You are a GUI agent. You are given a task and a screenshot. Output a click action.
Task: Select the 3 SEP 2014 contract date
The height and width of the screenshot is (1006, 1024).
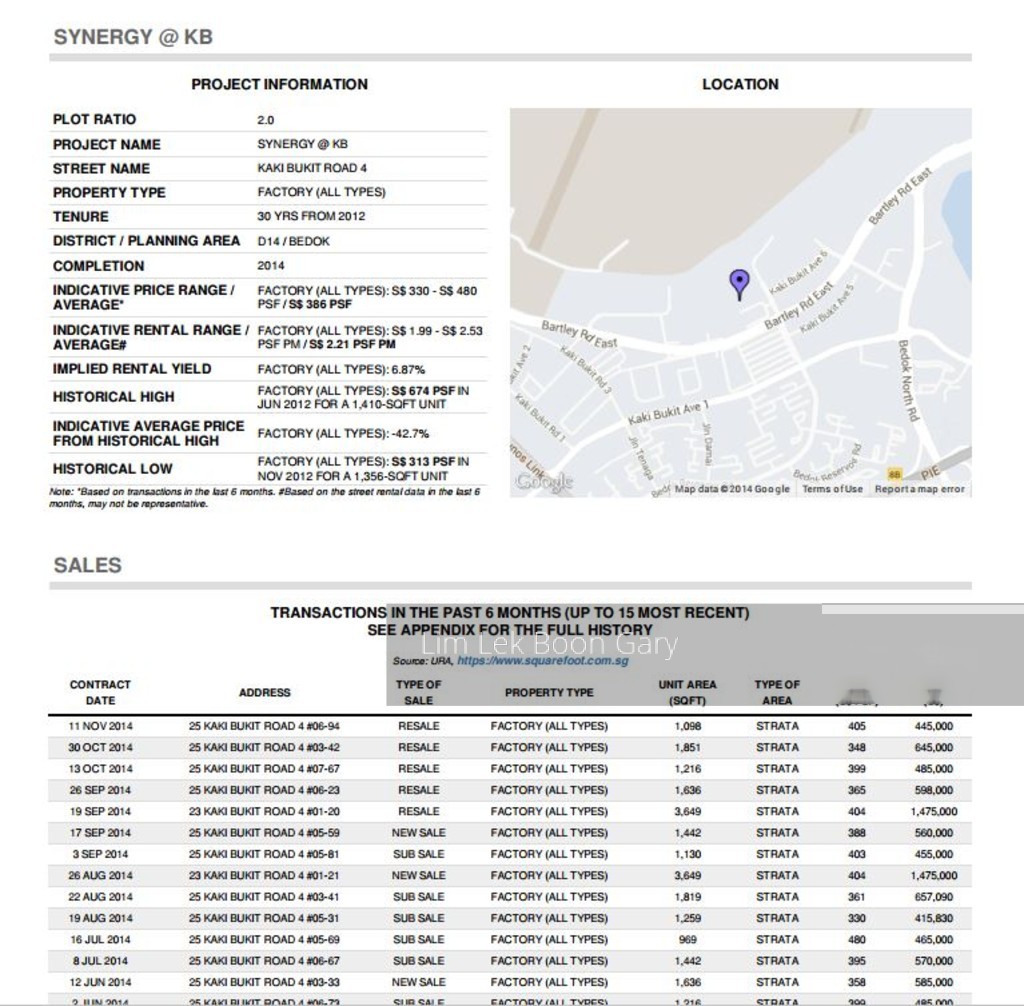(100, 854)
